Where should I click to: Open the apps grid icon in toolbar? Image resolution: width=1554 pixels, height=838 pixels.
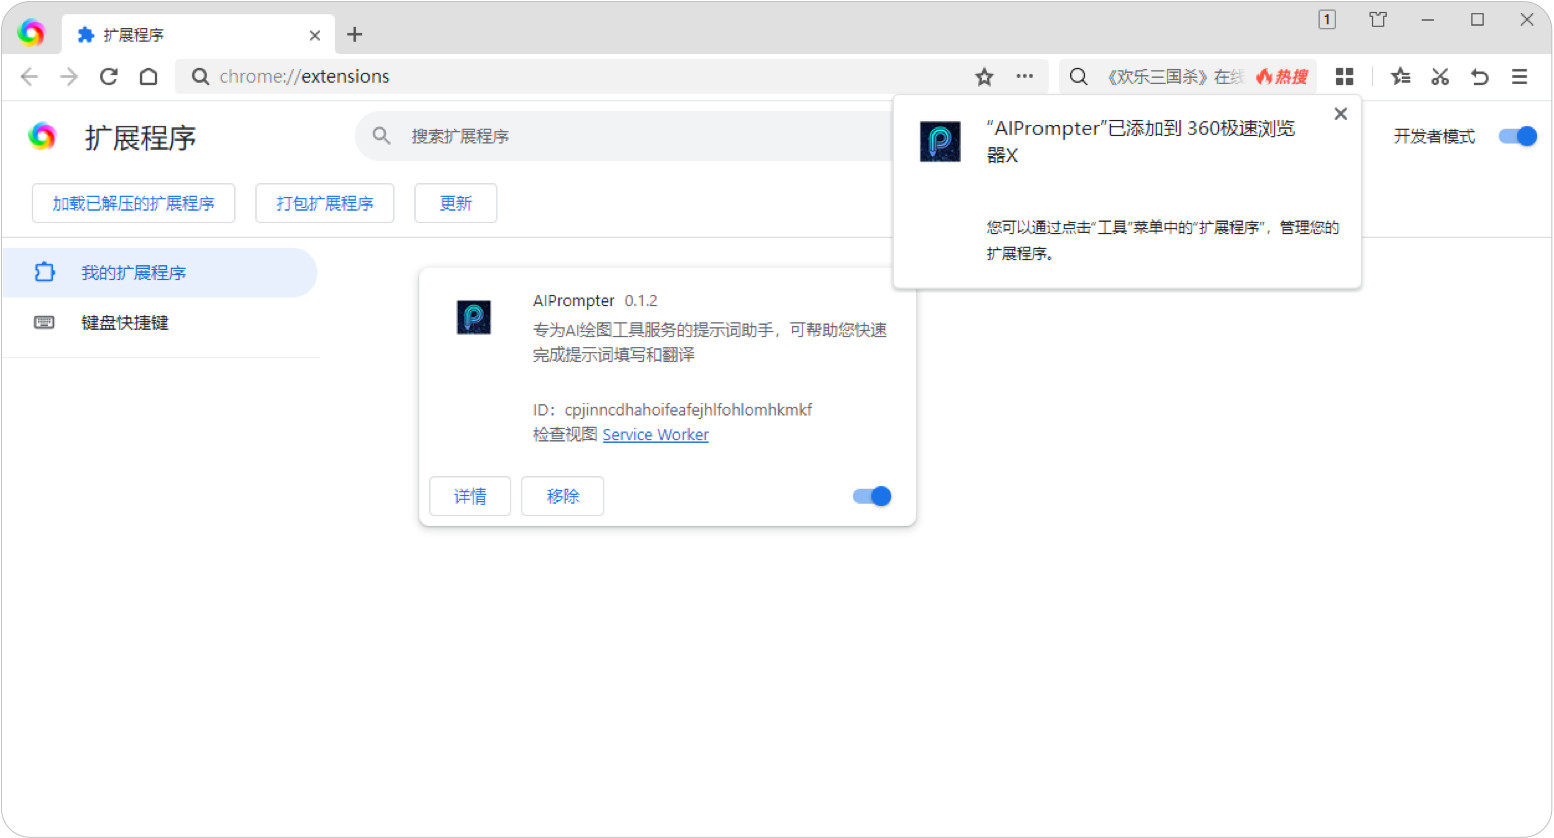(x=1345, y=77)
